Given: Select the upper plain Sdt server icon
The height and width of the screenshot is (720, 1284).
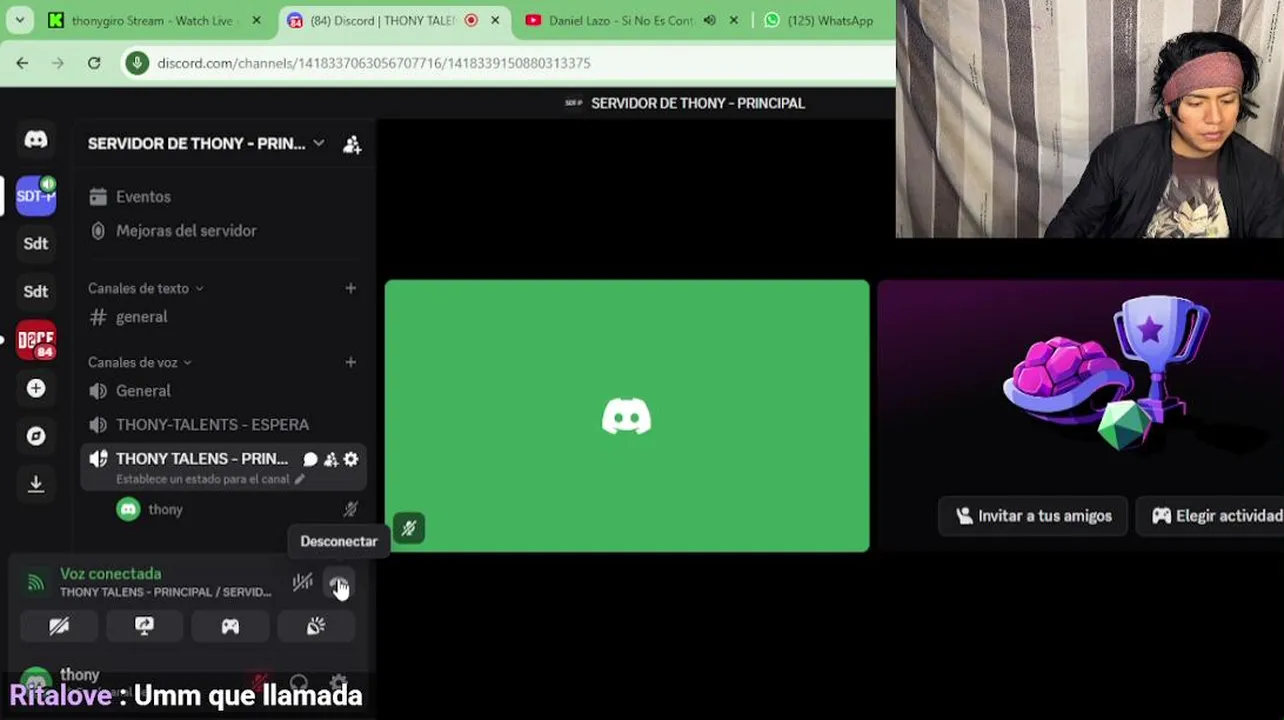Looking at the screenshot, I should 36,243.
